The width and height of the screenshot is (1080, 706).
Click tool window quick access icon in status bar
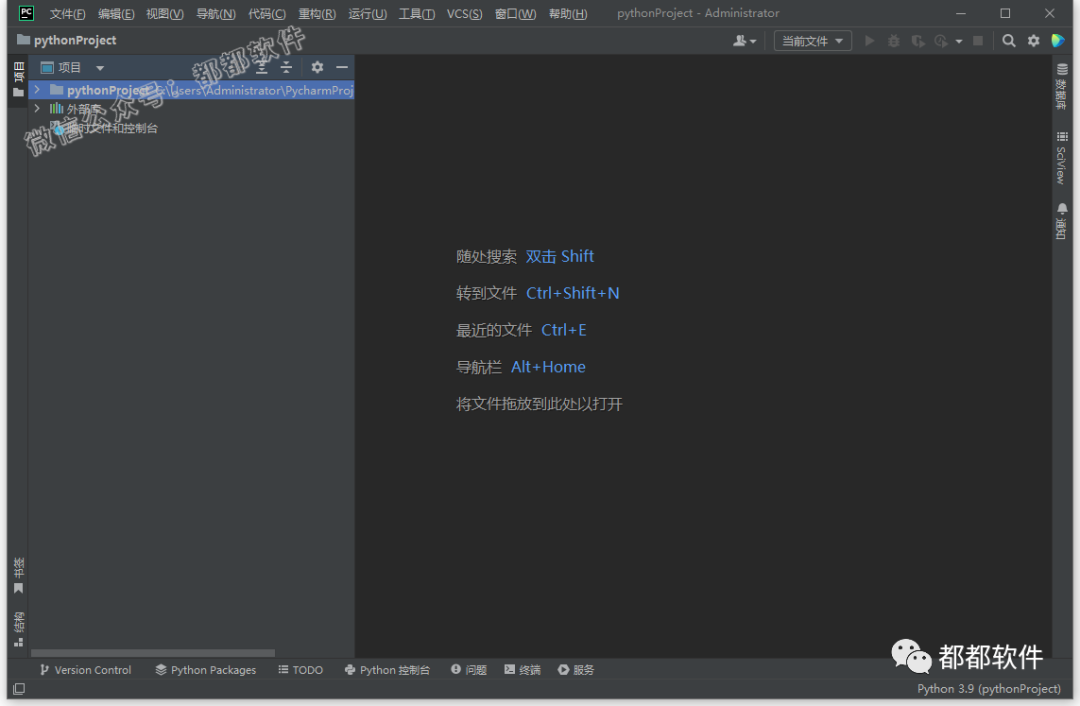19,689
